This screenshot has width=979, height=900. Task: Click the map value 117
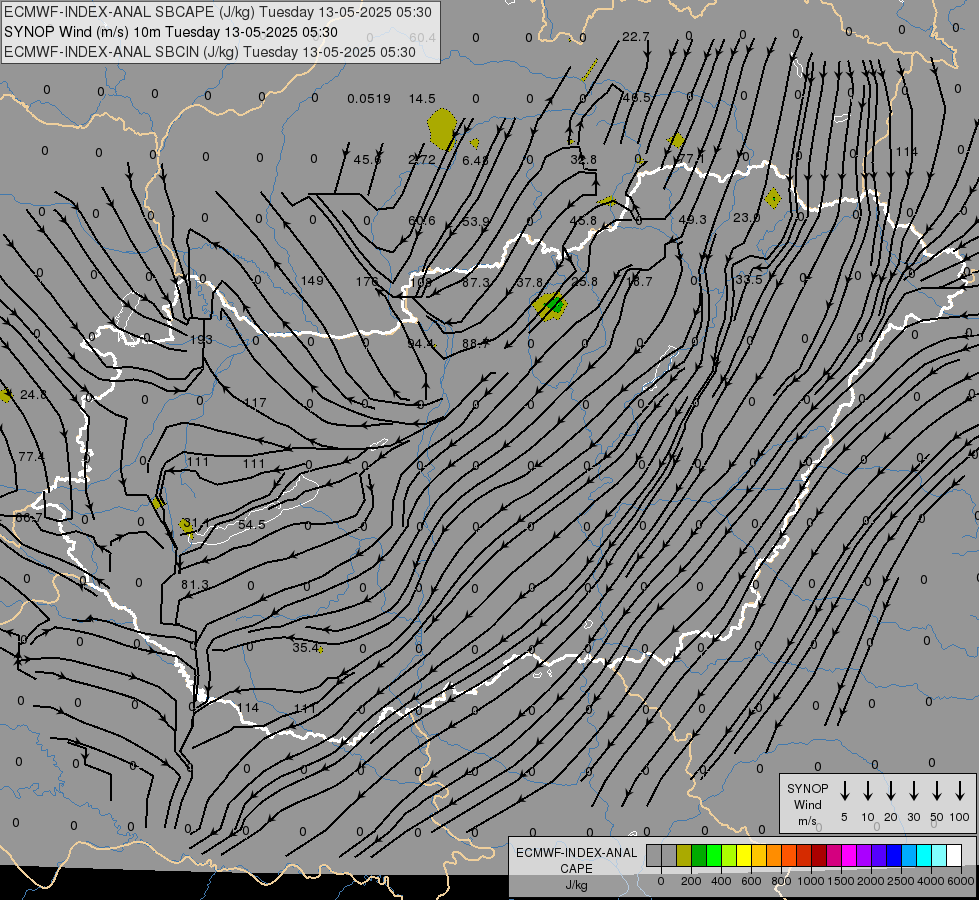tap(255, 403)
